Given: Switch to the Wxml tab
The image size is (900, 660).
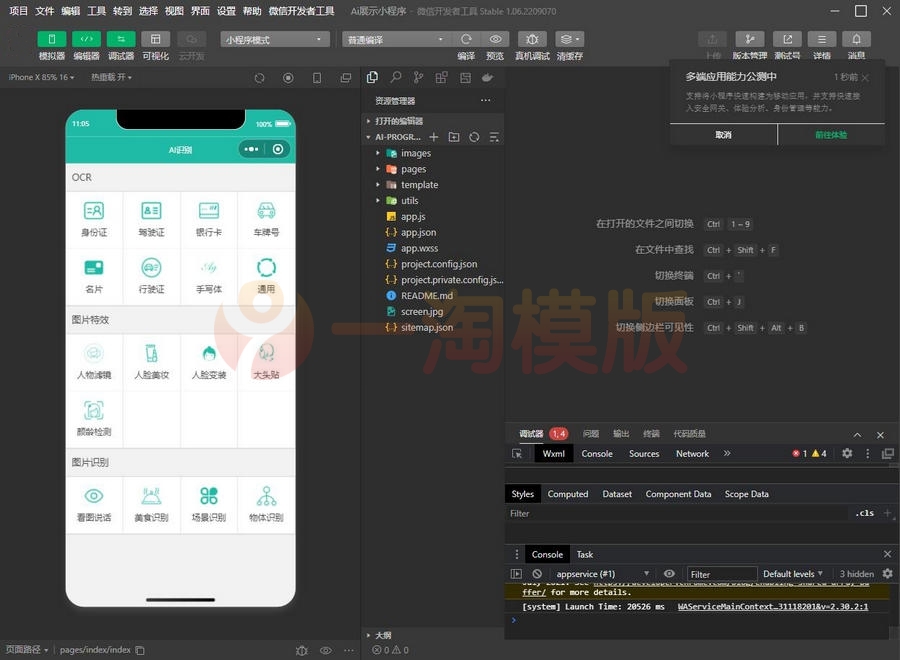Looking at the screenshot, I should [553, 453].
